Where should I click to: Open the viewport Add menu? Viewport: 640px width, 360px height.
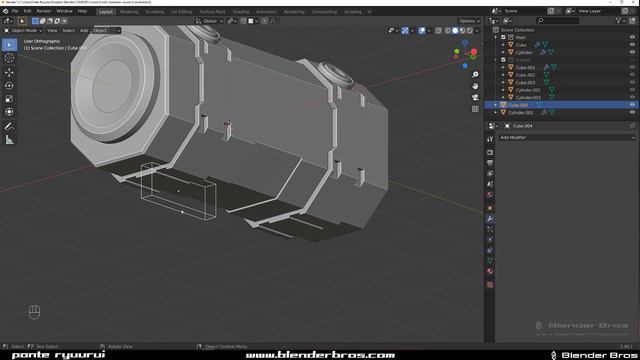[84, 31]
